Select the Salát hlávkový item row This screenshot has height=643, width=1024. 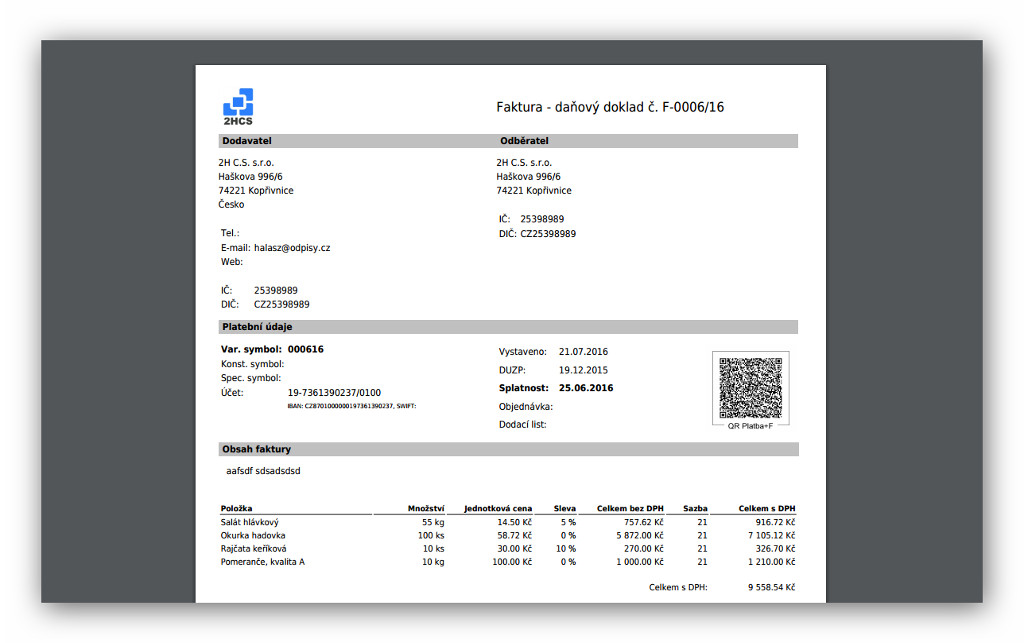(x=253, y=521)
